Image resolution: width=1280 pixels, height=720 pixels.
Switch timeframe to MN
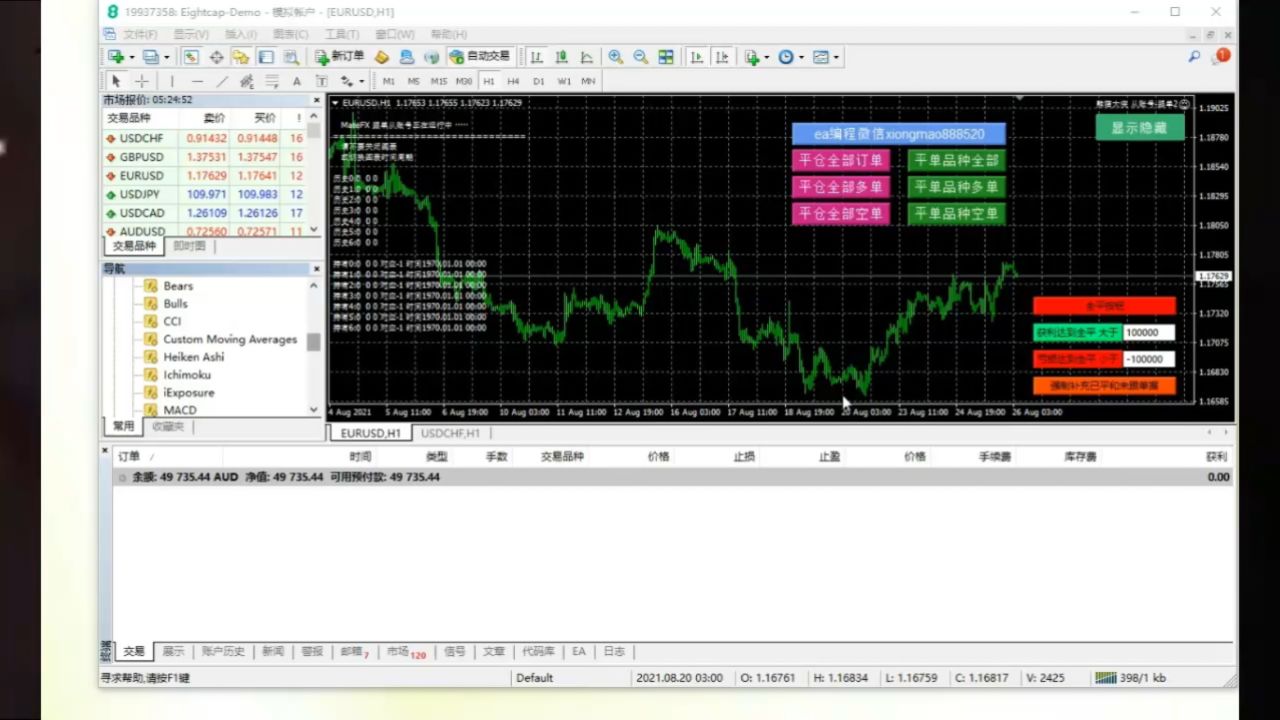[x=588, y=81]
